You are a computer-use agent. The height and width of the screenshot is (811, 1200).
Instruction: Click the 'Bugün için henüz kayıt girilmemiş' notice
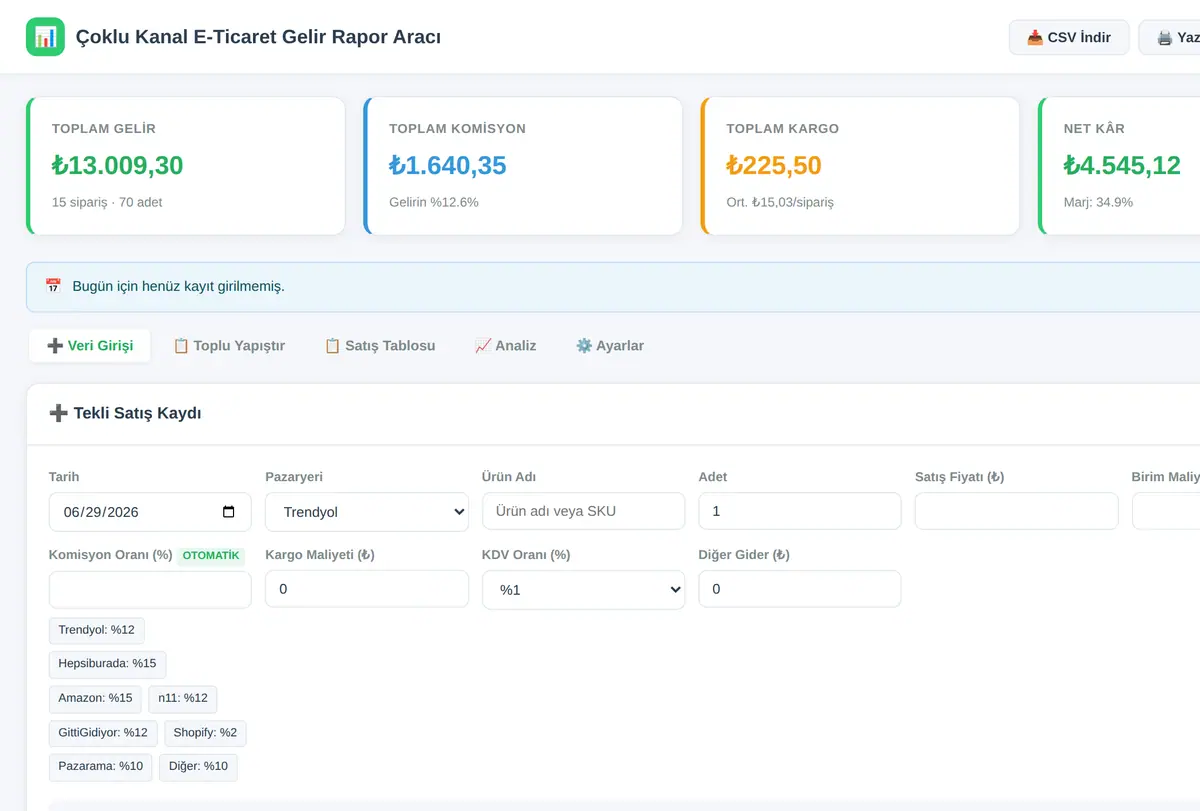pos(179,286)
